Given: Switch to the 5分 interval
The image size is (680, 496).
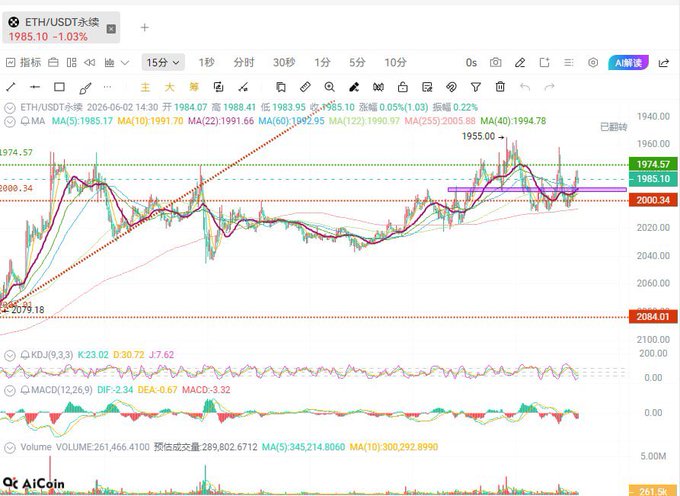Looking at the screenshot, I should [x=357, y=62].
